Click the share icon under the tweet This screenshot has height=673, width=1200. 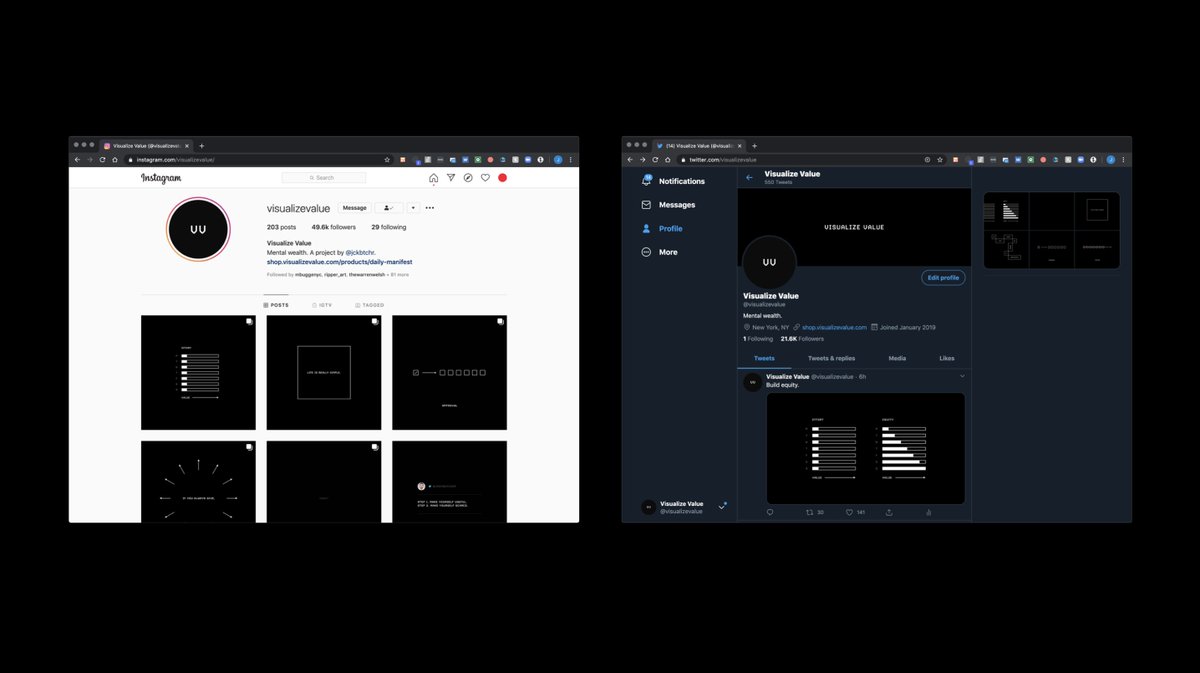[x=889, y=512]
